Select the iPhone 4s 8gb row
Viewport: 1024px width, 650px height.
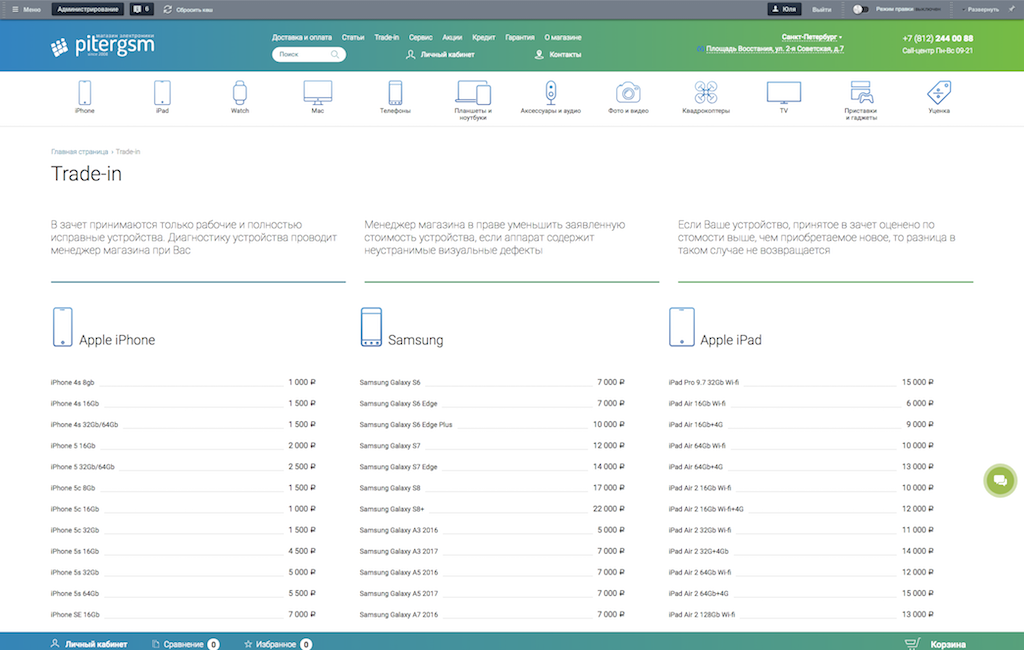coord(183,382)
